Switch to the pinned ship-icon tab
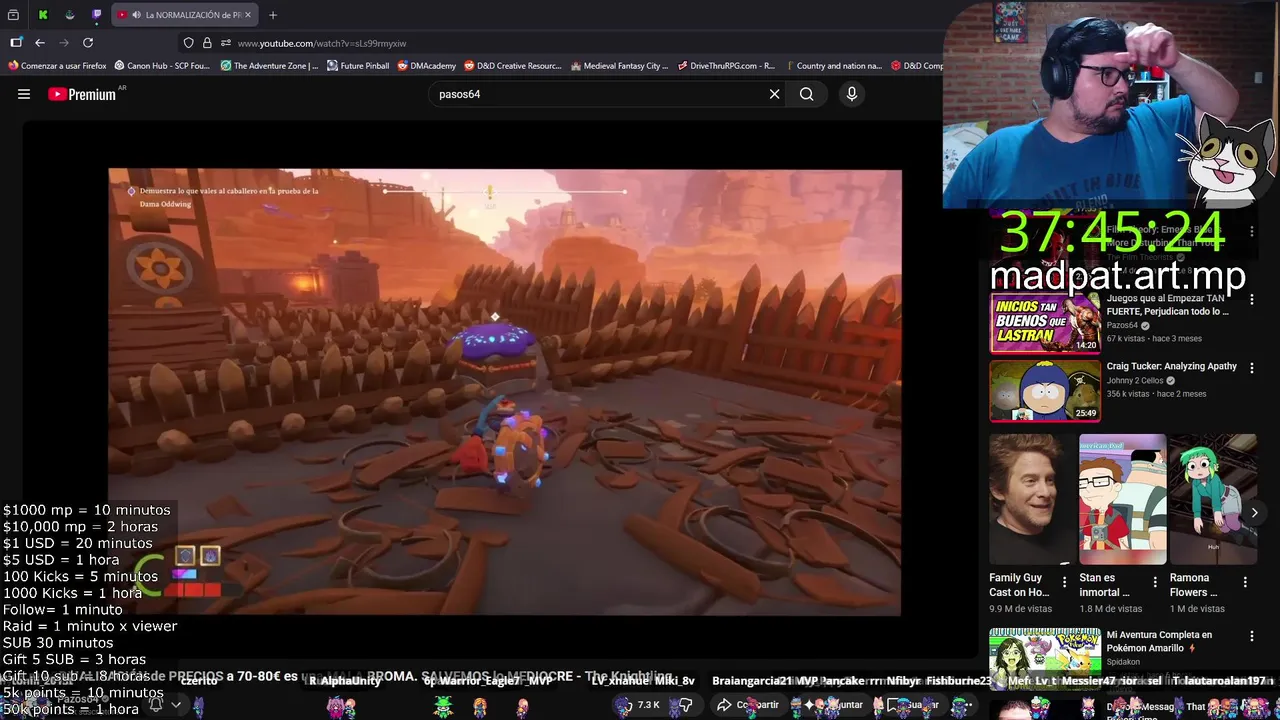The height and width of the screenshot is (720, 1280). (x=69, y=15)
